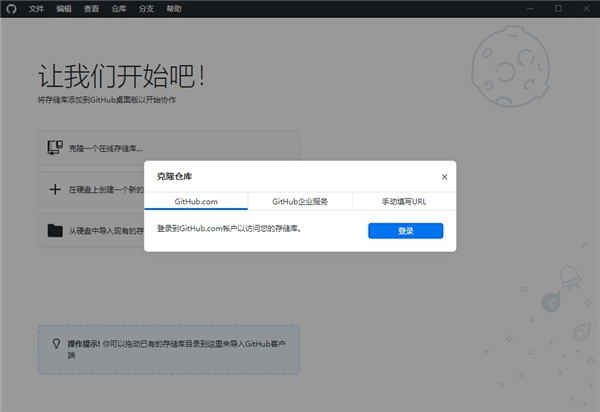Open the 文件 menu
This screenshot has height=412, width=600.
[36, 8]
